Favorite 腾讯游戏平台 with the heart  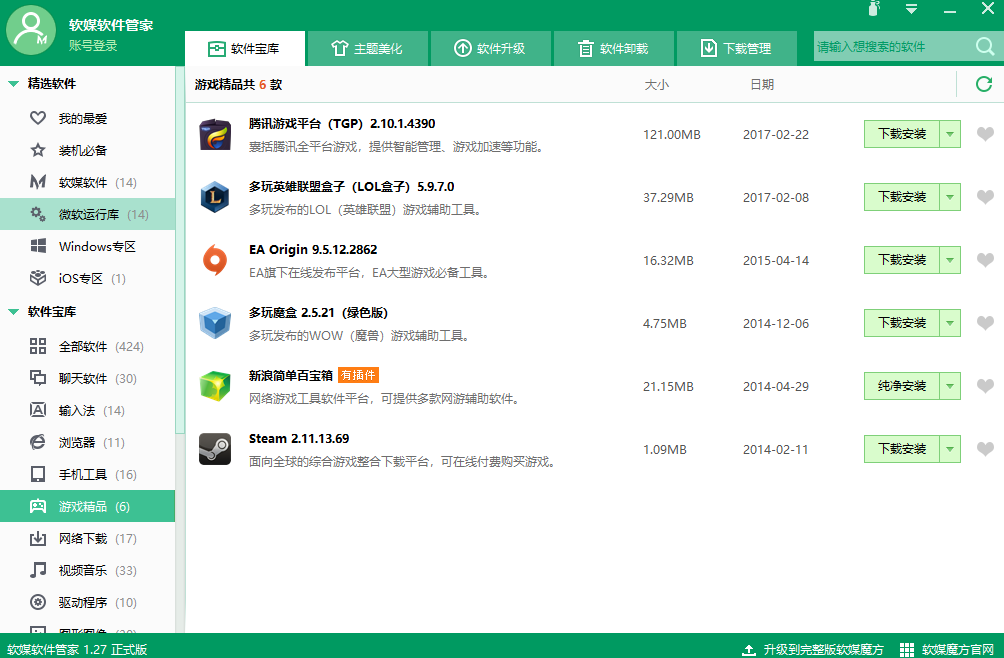[x=985, y=134]
